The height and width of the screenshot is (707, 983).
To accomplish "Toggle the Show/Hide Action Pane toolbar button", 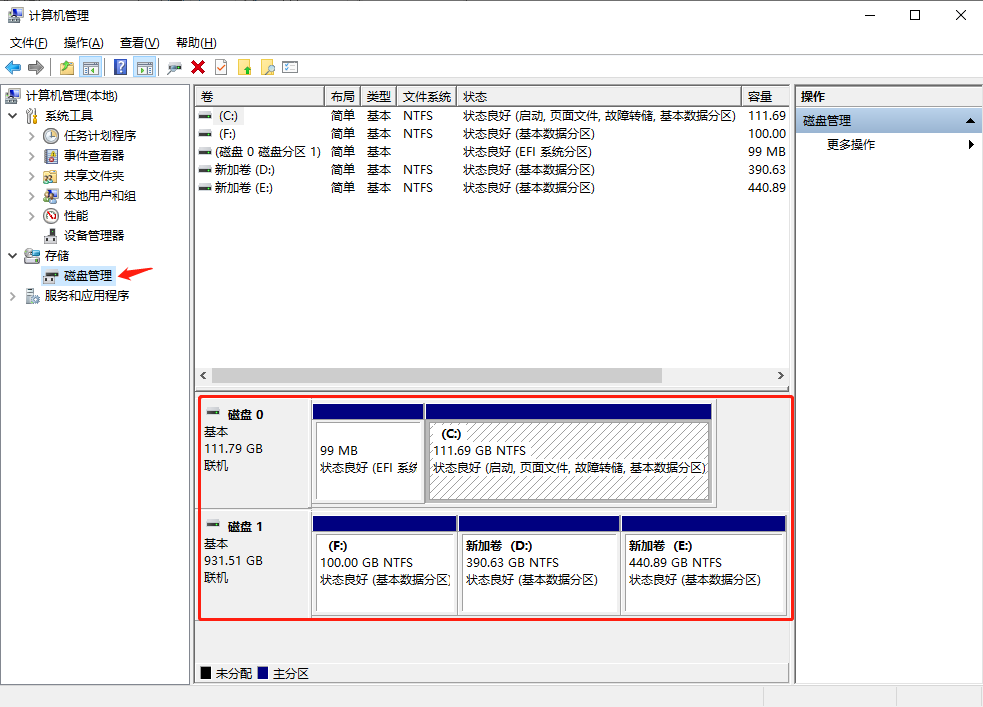I will tap(145, 67).
